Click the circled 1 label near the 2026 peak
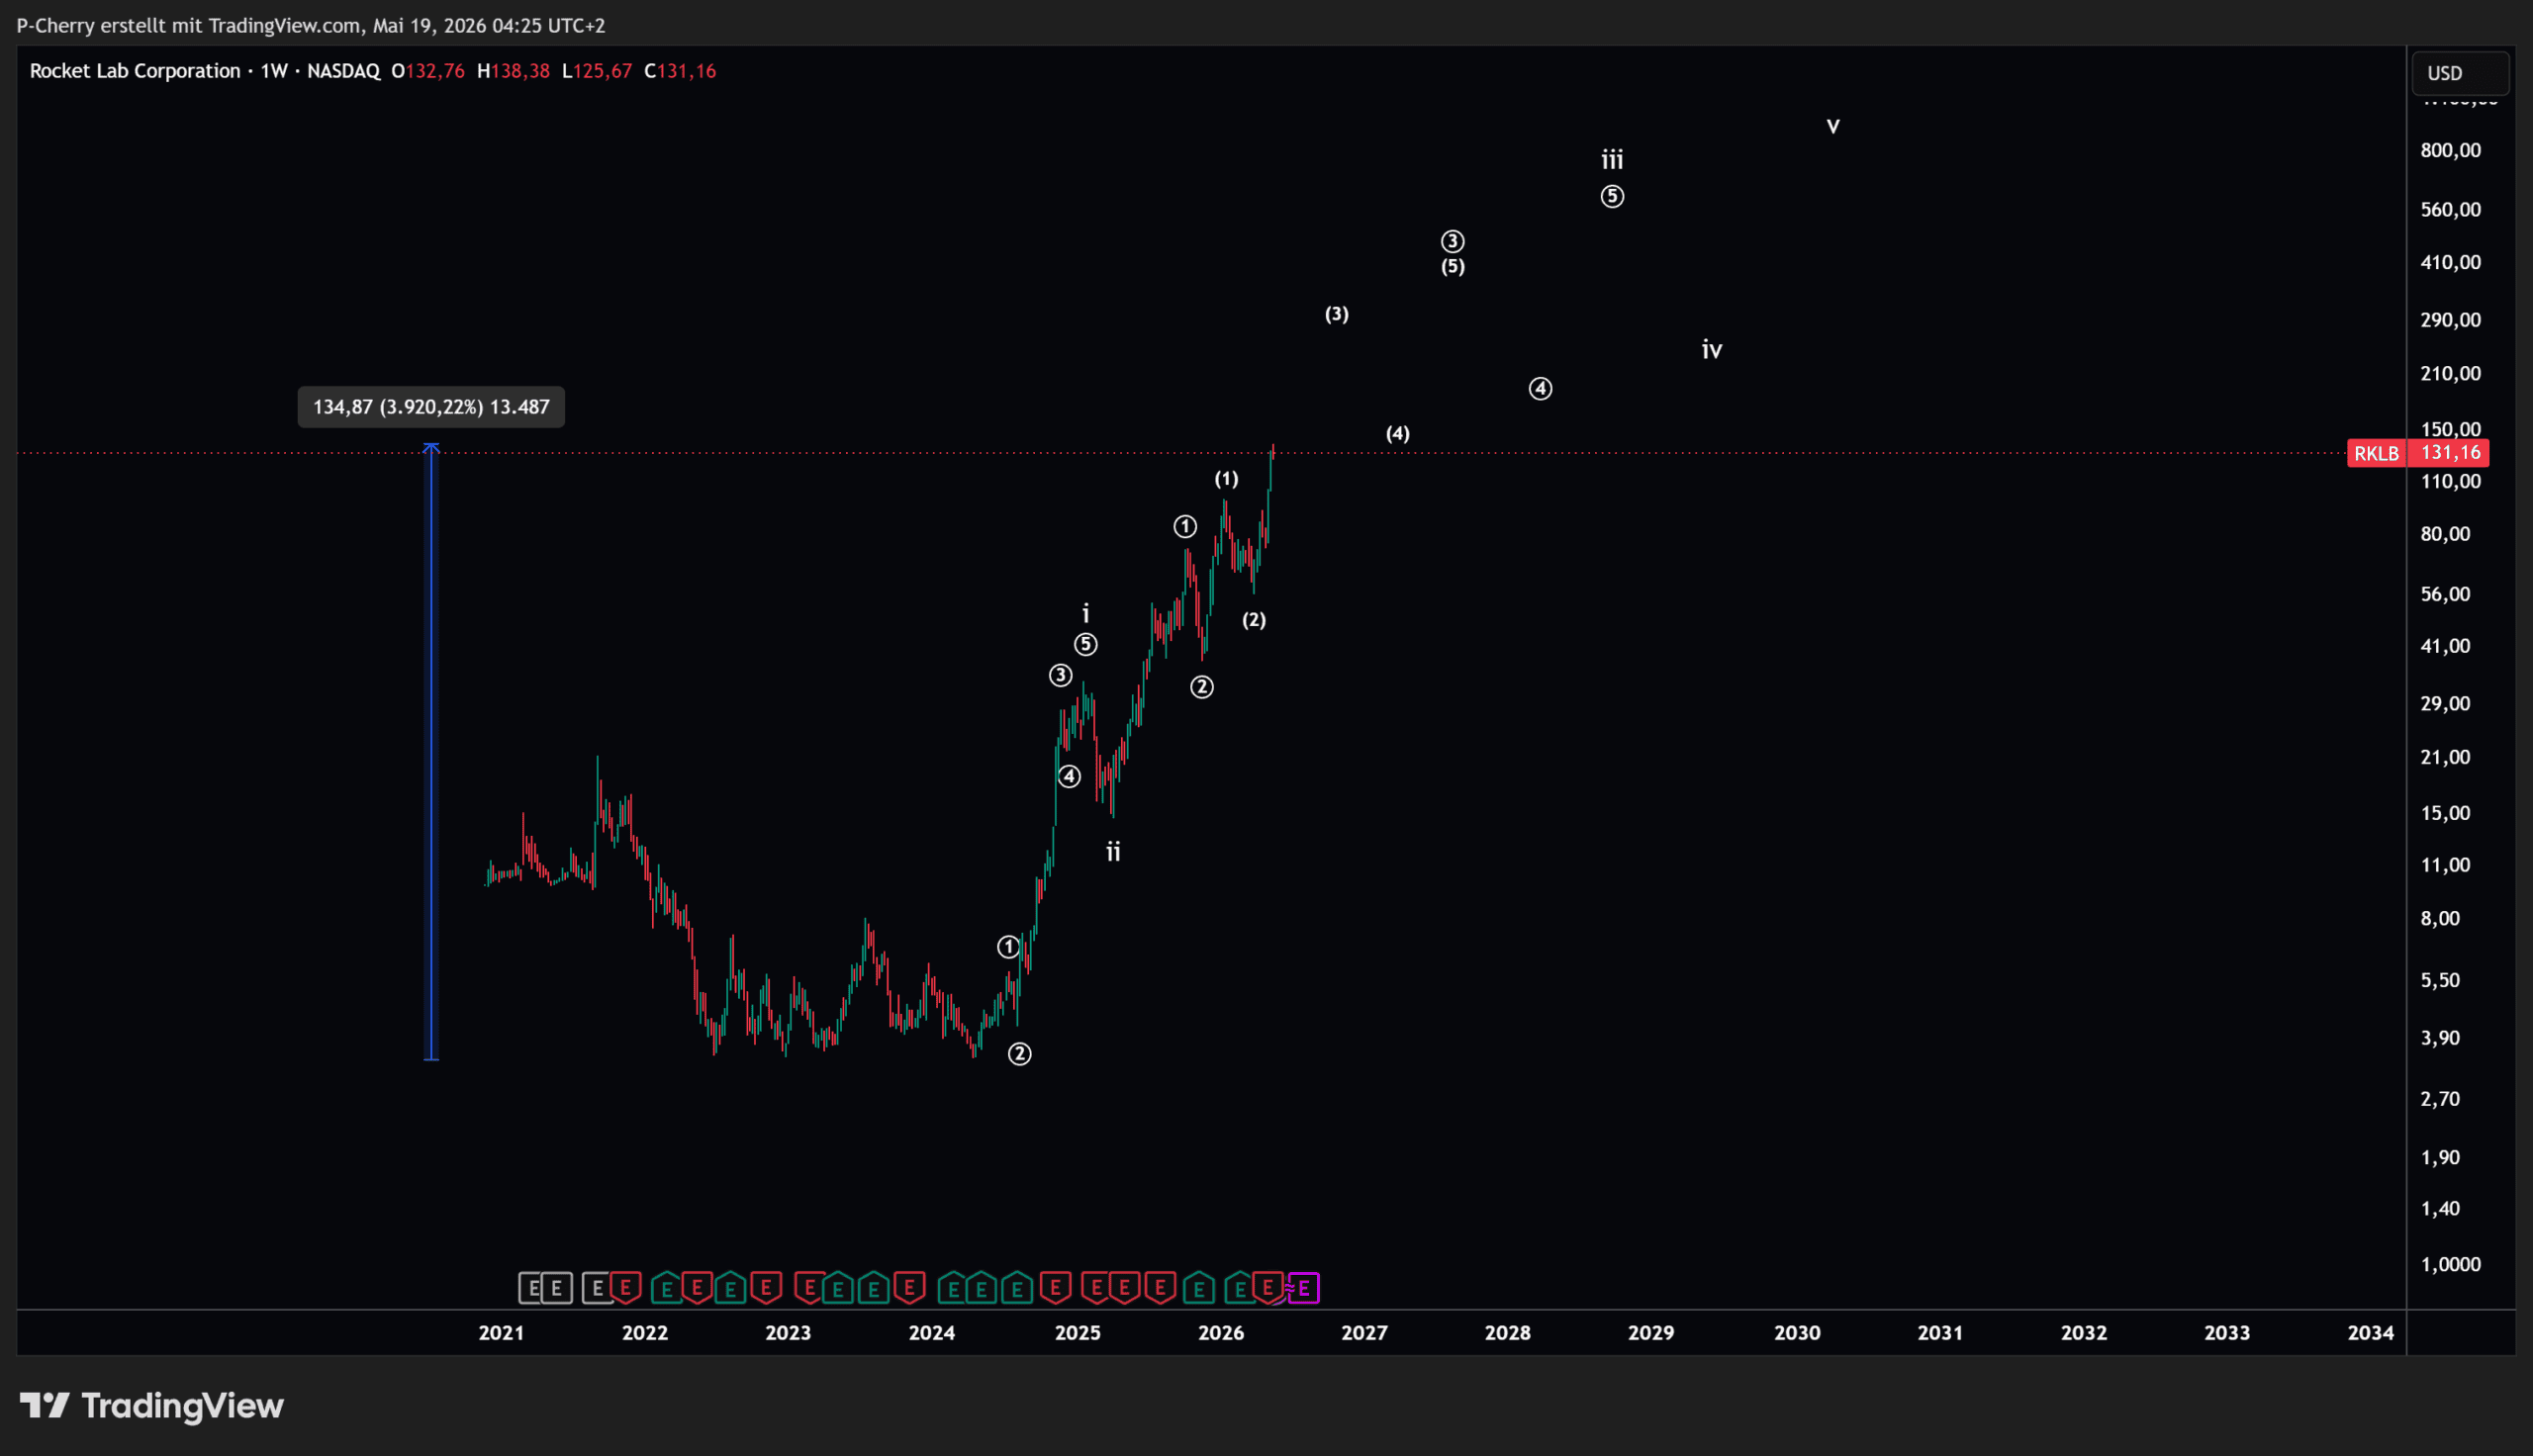The height and width of the screenshot is (1456, 2533). (1185, 527)
